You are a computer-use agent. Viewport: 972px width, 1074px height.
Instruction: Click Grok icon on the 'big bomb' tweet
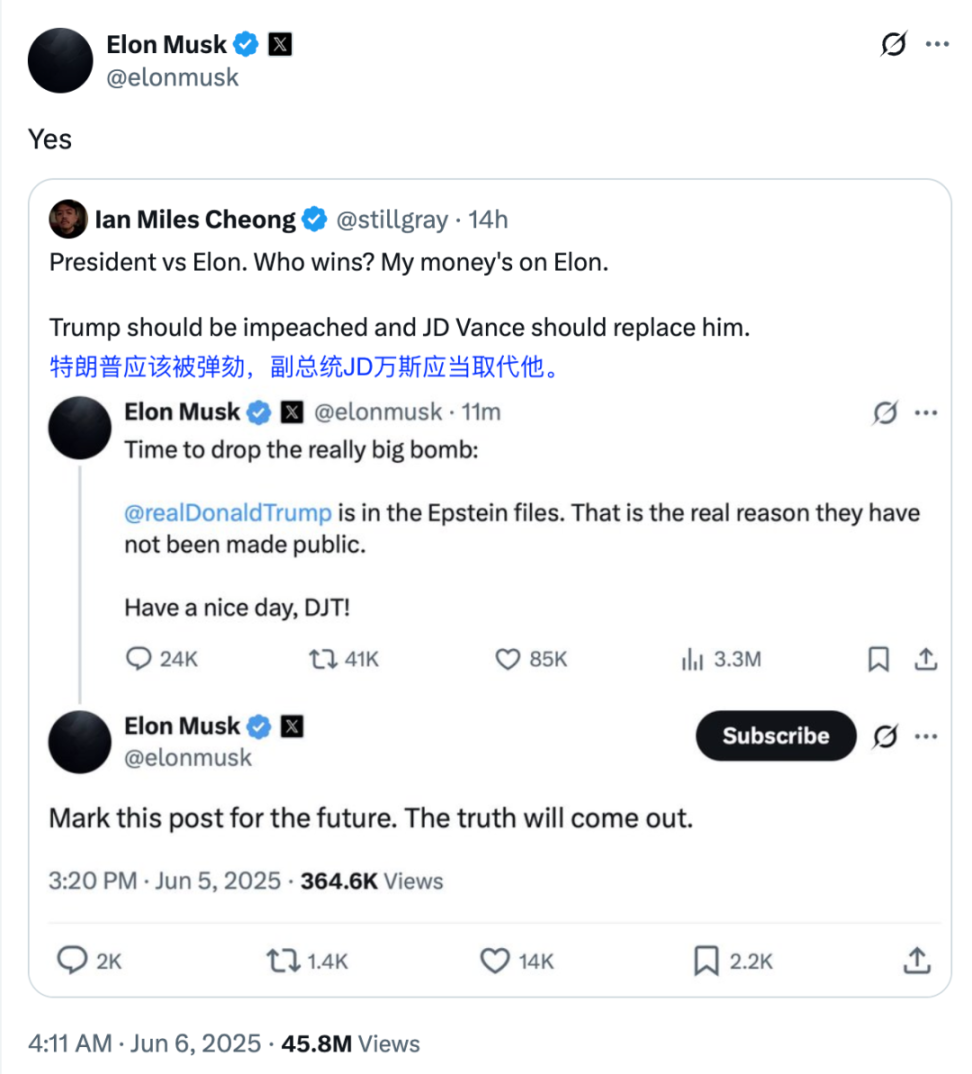coord(885,412)
